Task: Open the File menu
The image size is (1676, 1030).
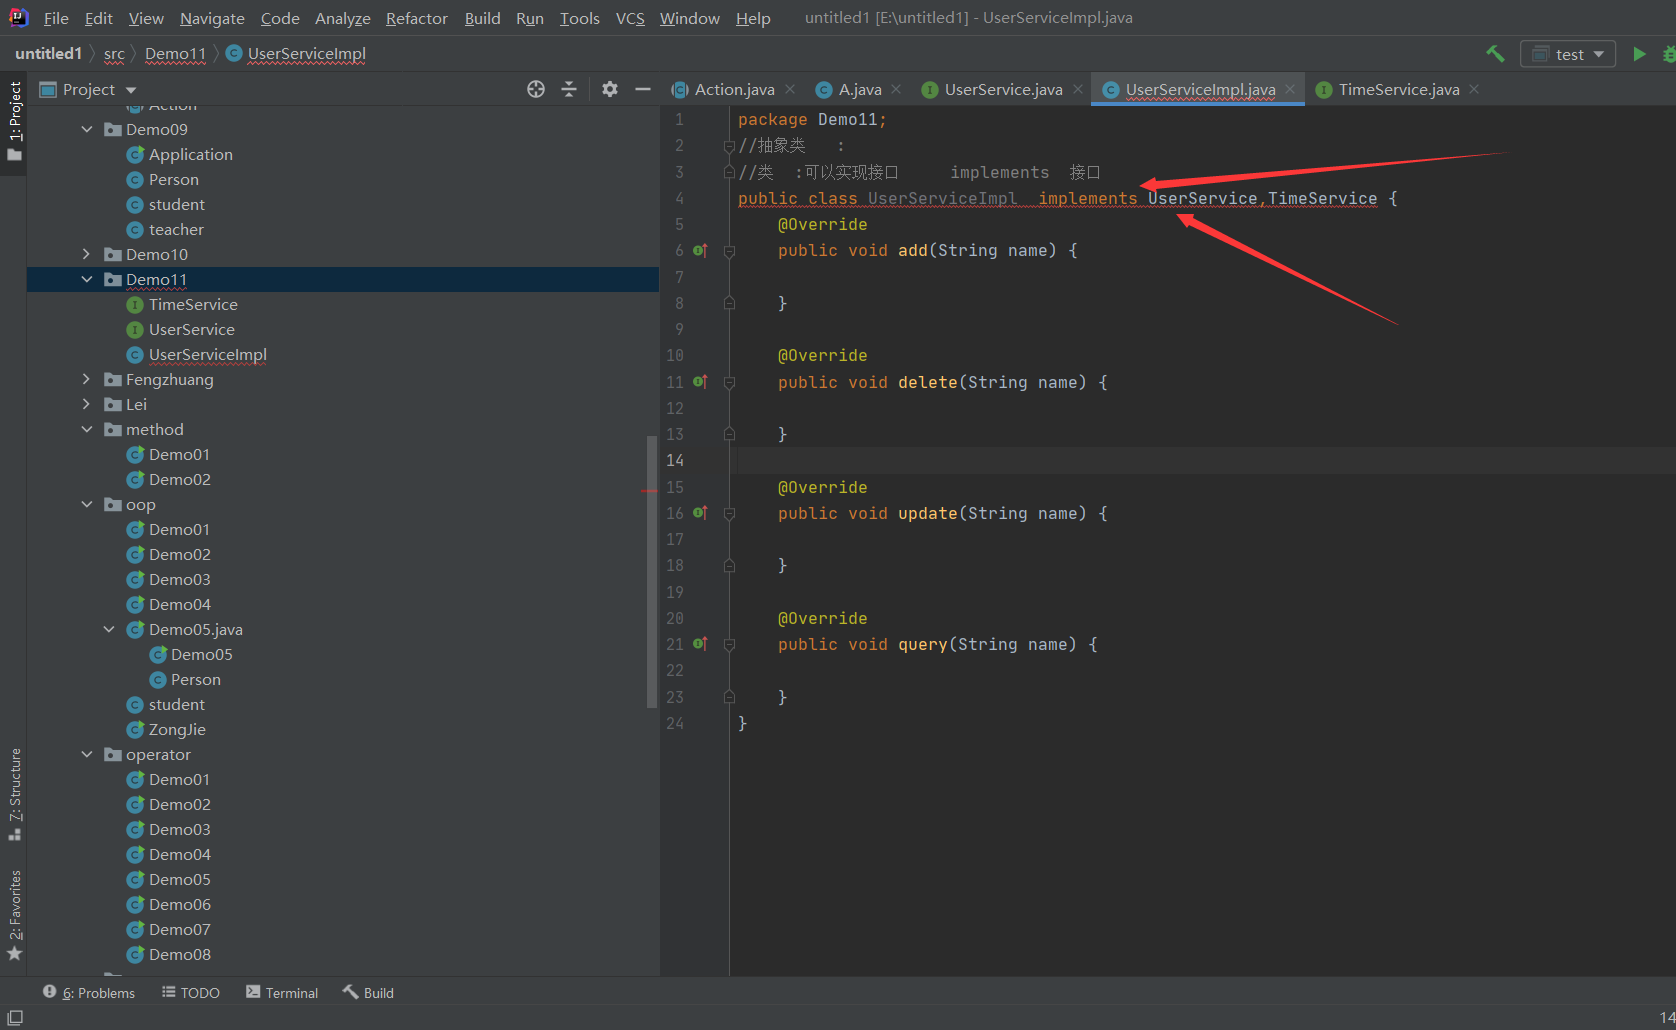Action: [x=56, y=18]
